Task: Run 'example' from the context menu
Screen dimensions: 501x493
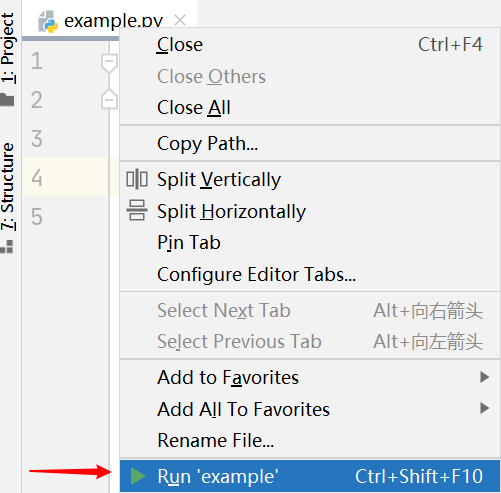Action: click(310, 476)
